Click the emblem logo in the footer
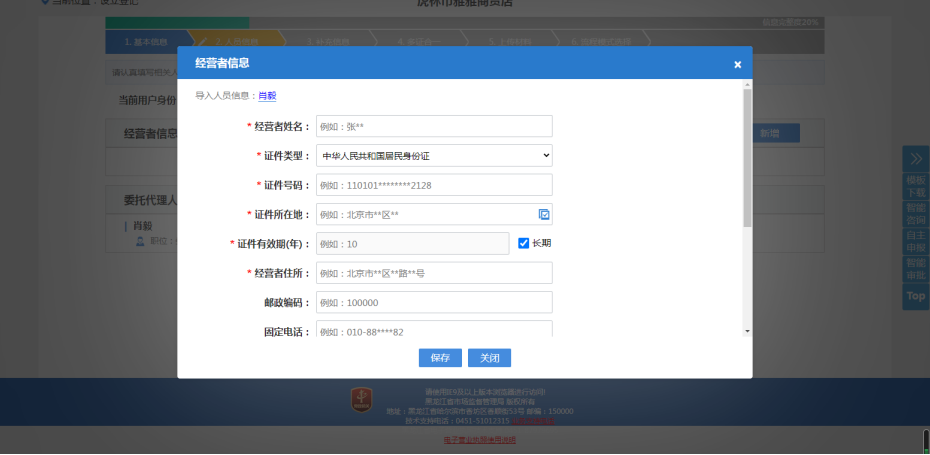930x455 pixels. pos(361,400)
